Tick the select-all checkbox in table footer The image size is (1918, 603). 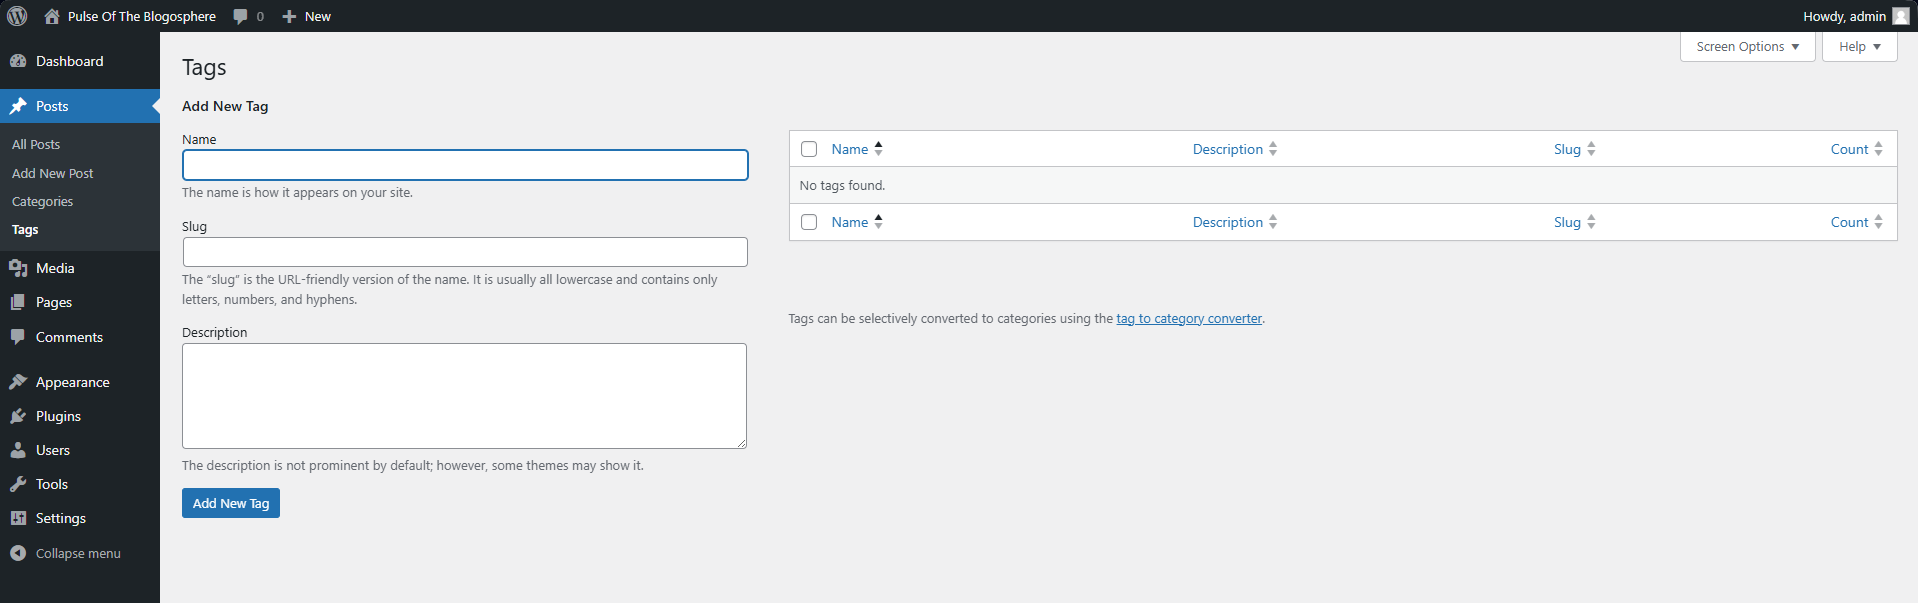click(809, 222)
